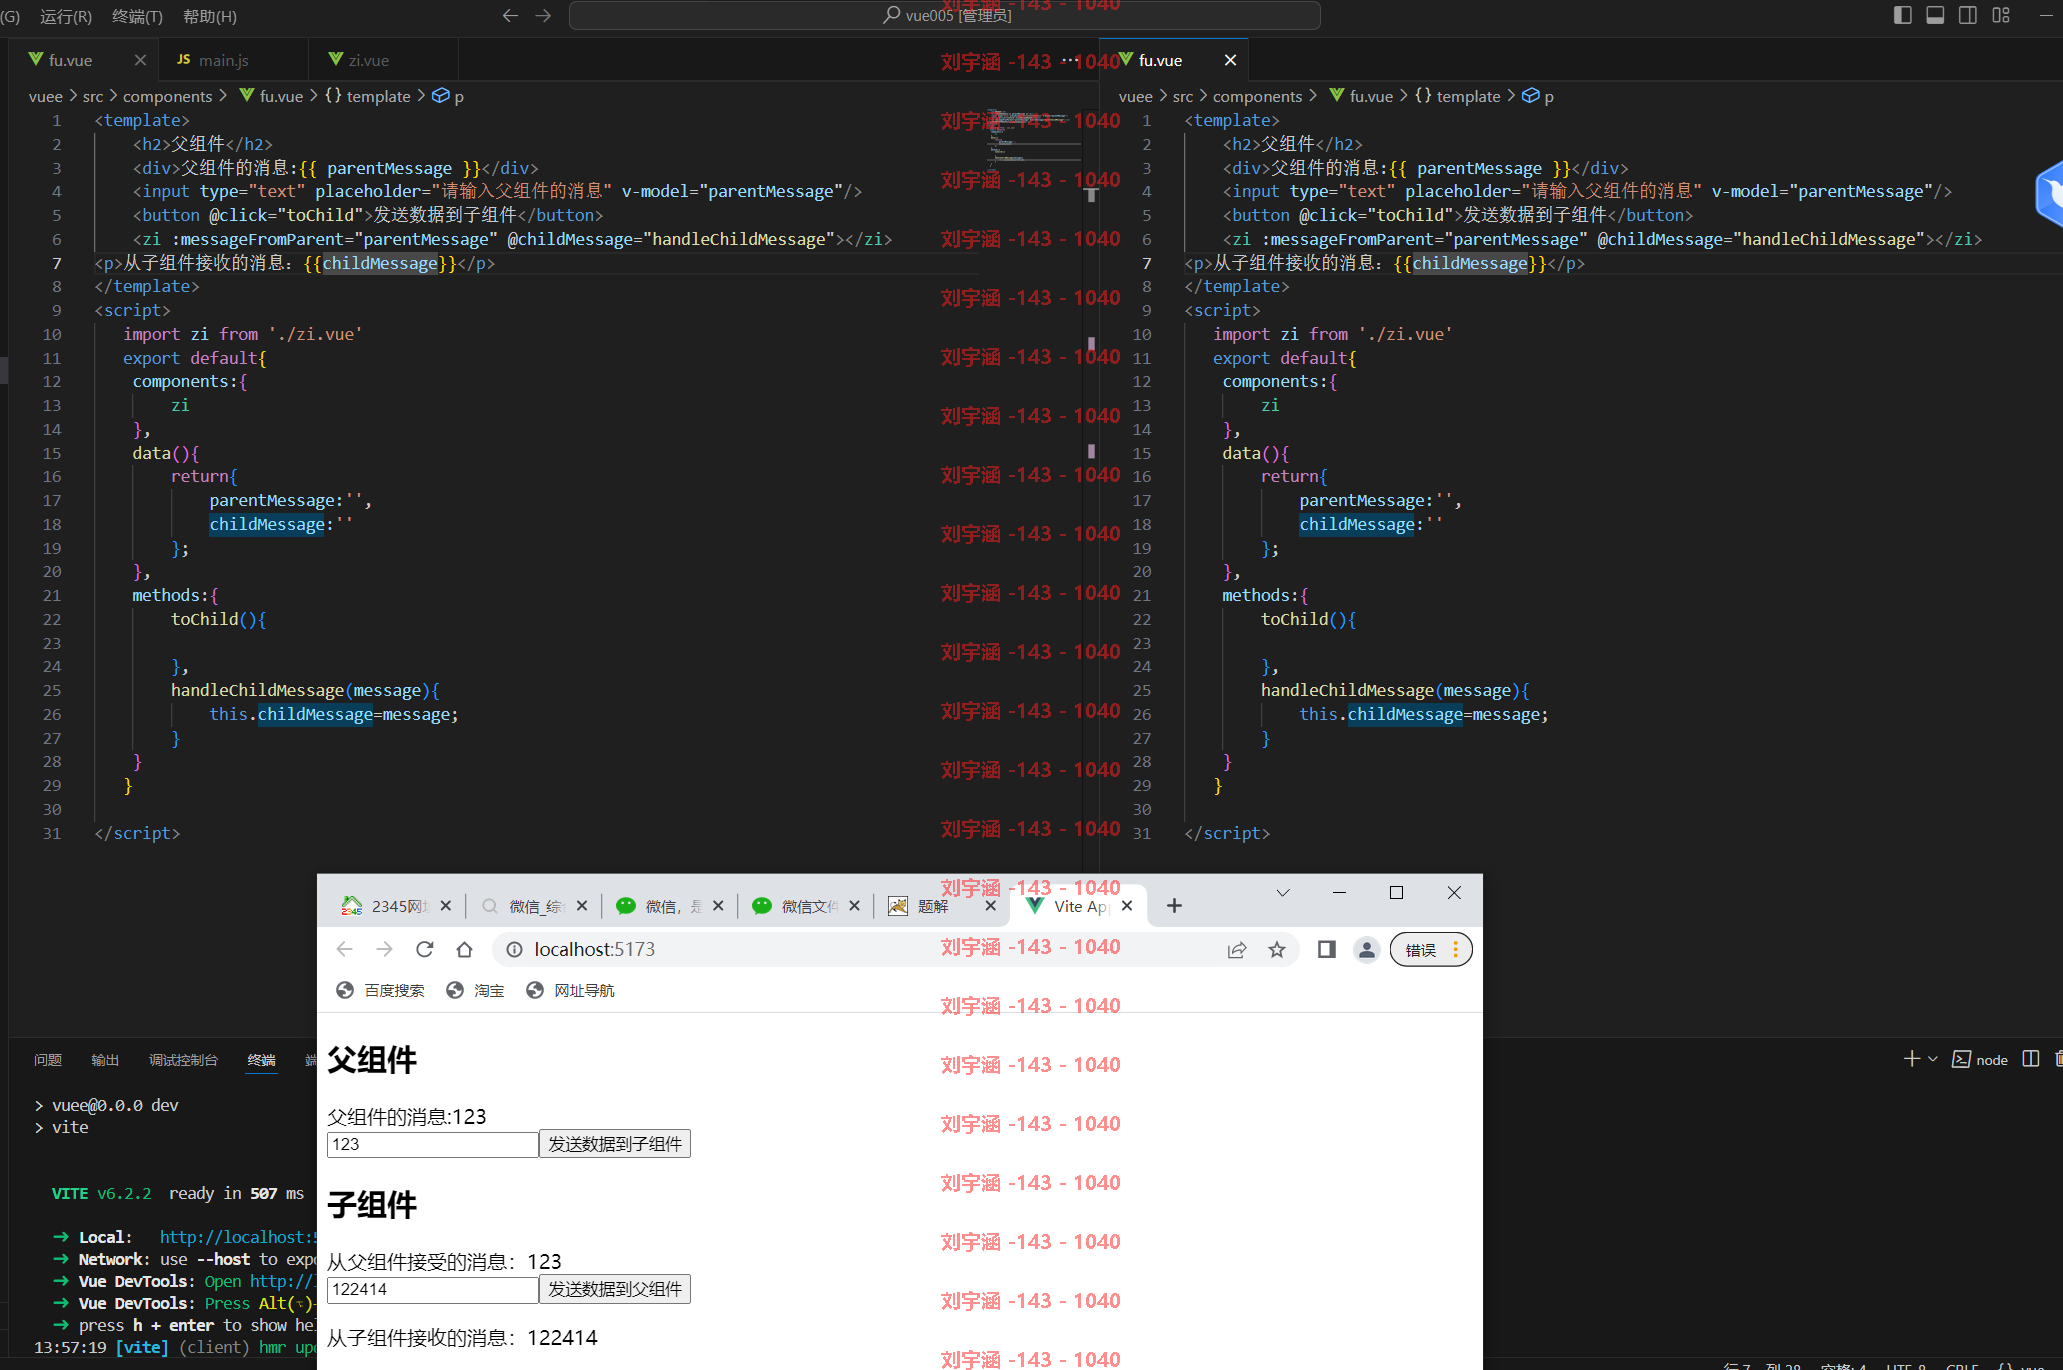
Task: Switch to 题解 browser tab
Action: [942, 906]
